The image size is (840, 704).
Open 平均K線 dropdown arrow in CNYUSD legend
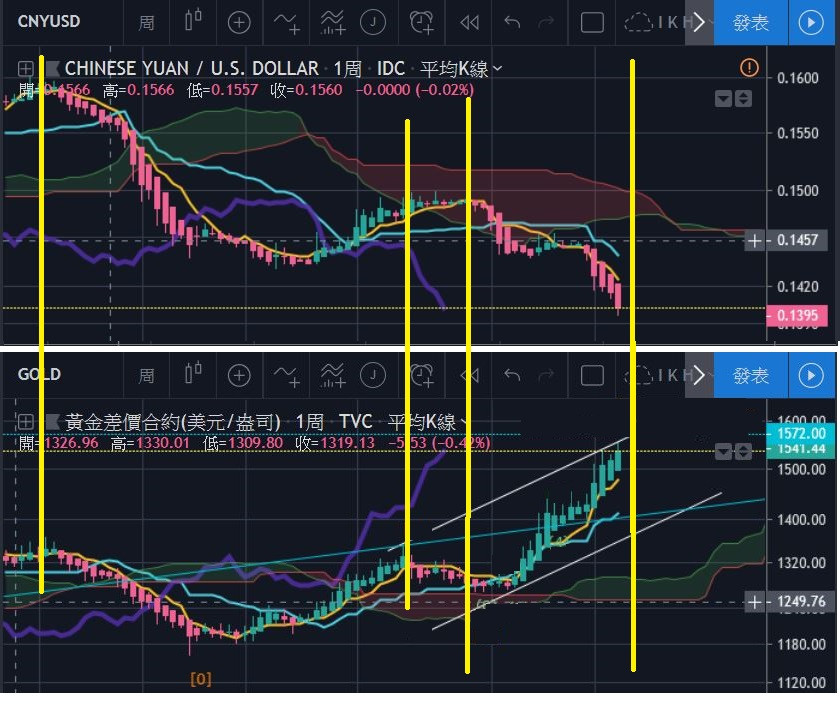(x=498, y=69)
